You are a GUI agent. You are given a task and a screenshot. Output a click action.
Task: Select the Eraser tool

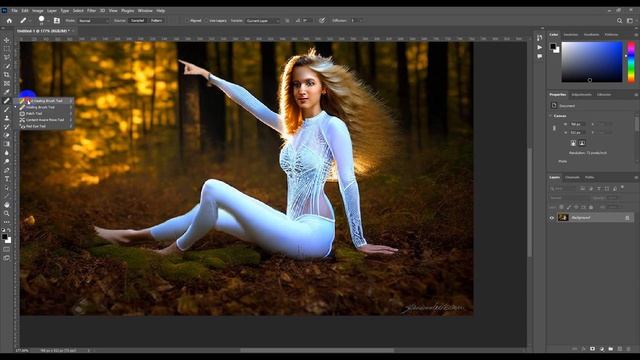click(x=7, y=135)
